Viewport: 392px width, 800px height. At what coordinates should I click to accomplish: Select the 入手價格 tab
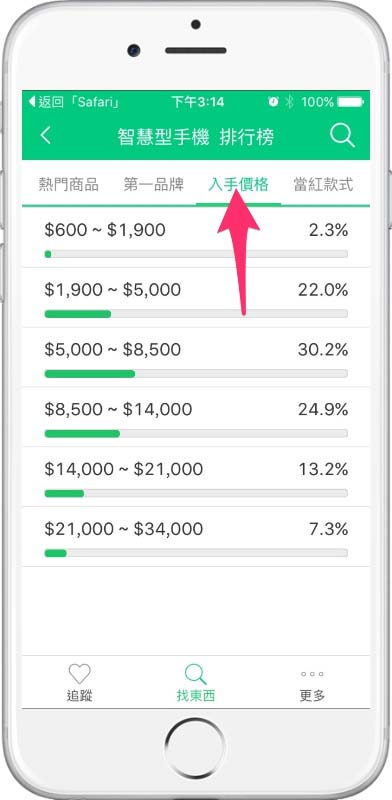(238, 184)
